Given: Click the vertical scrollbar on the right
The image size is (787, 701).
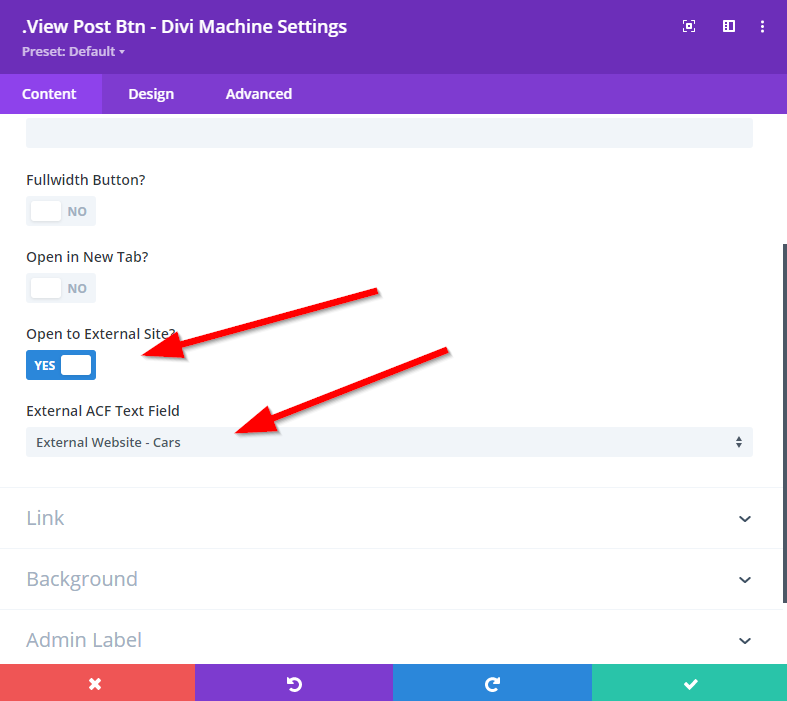Looking at the screenshot, I should [784, 420].
